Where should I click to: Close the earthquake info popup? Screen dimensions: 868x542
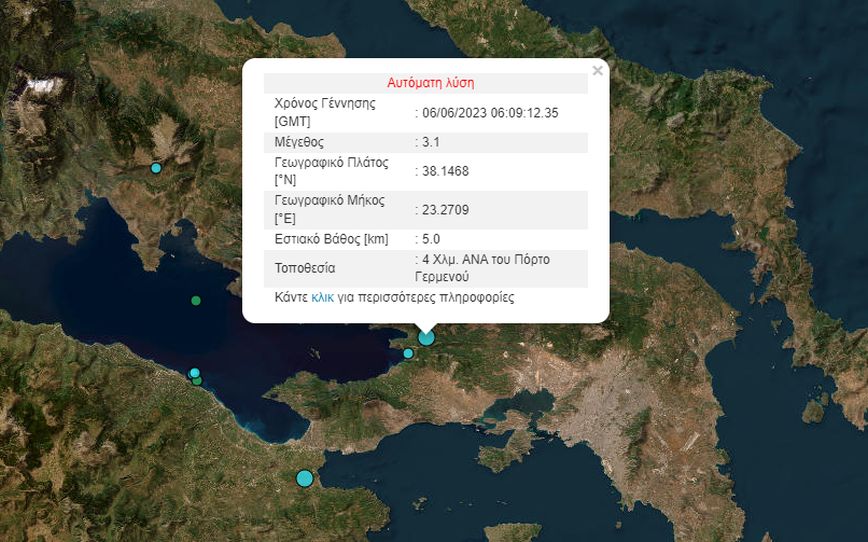[x=597, y=70]
